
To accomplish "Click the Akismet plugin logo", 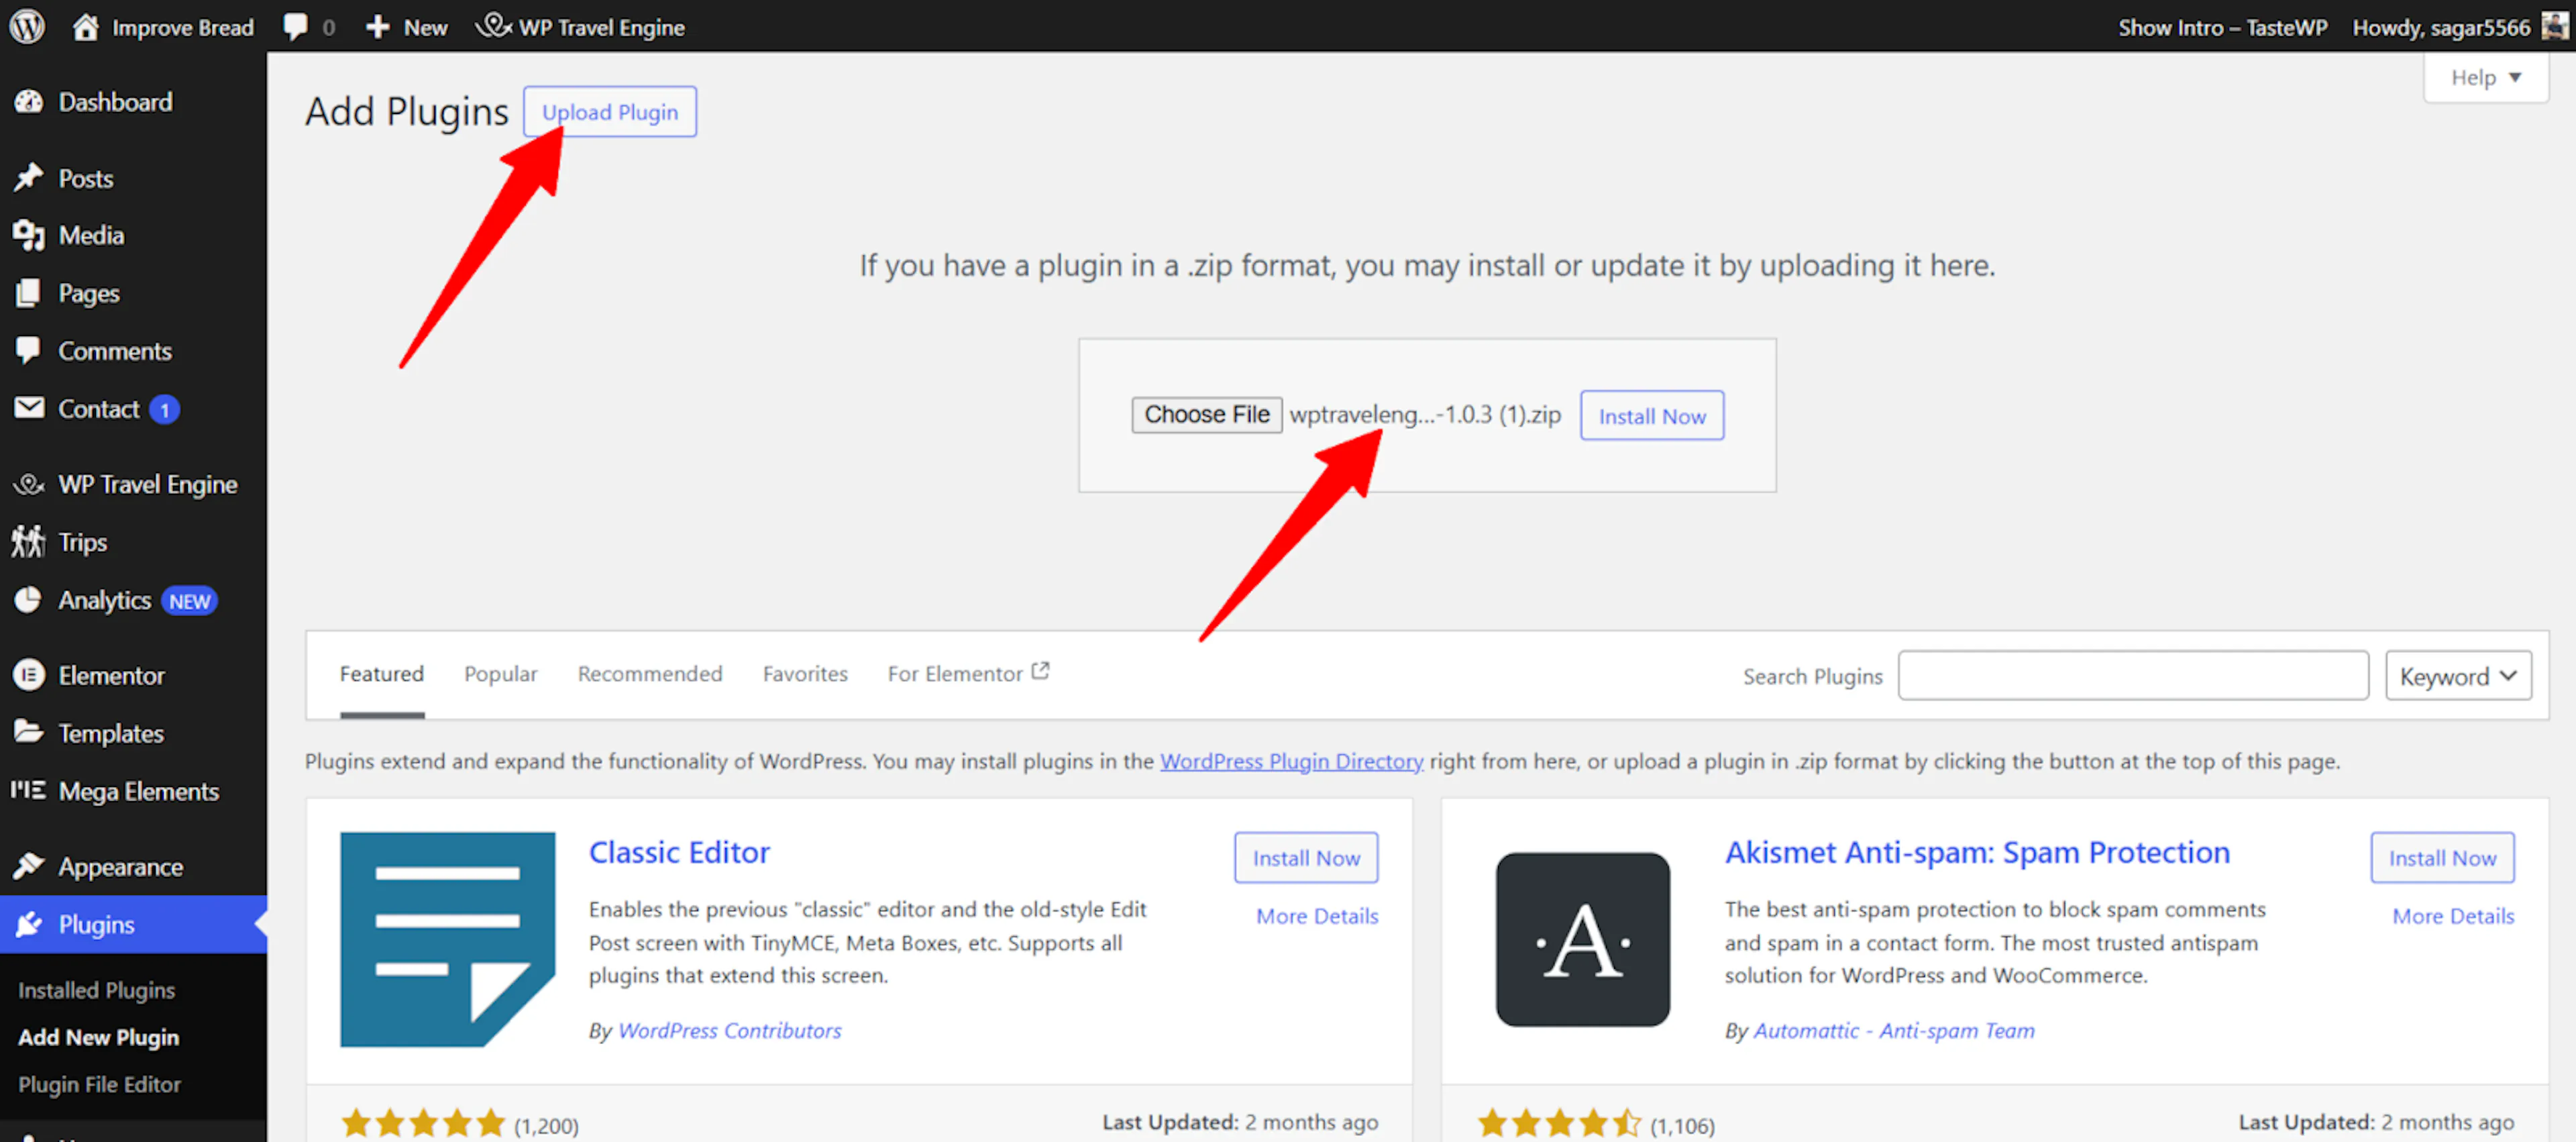I will pyautogui.click(x=1582, y=939).
